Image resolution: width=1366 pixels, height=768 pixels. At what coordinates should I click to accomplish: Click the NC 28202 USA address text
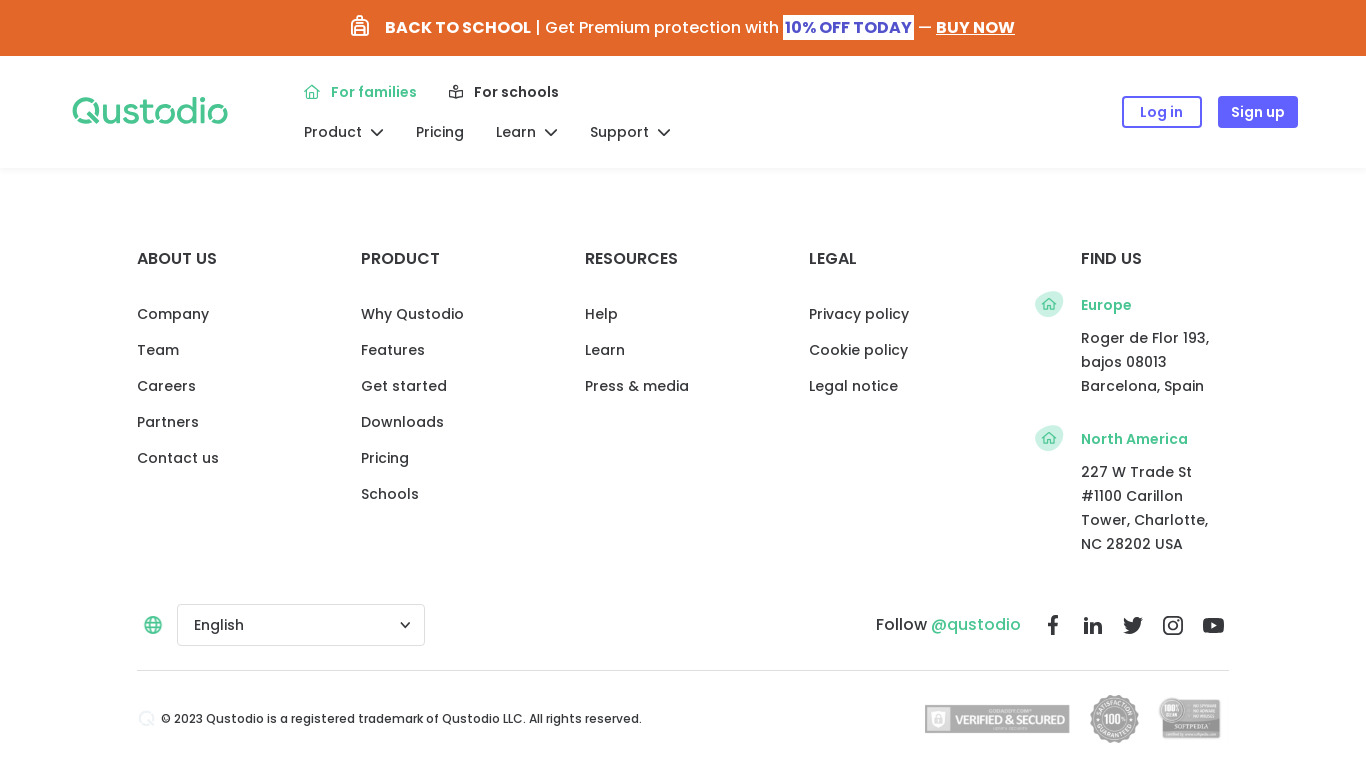coord(1132,544)
